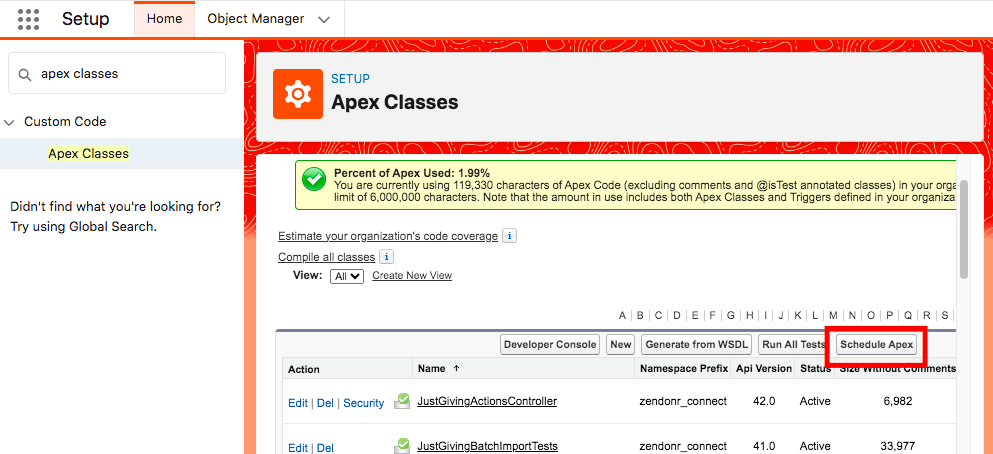Filter the list by letter A
The width and height of the screenshot is (993, 454).
[623, 315]
